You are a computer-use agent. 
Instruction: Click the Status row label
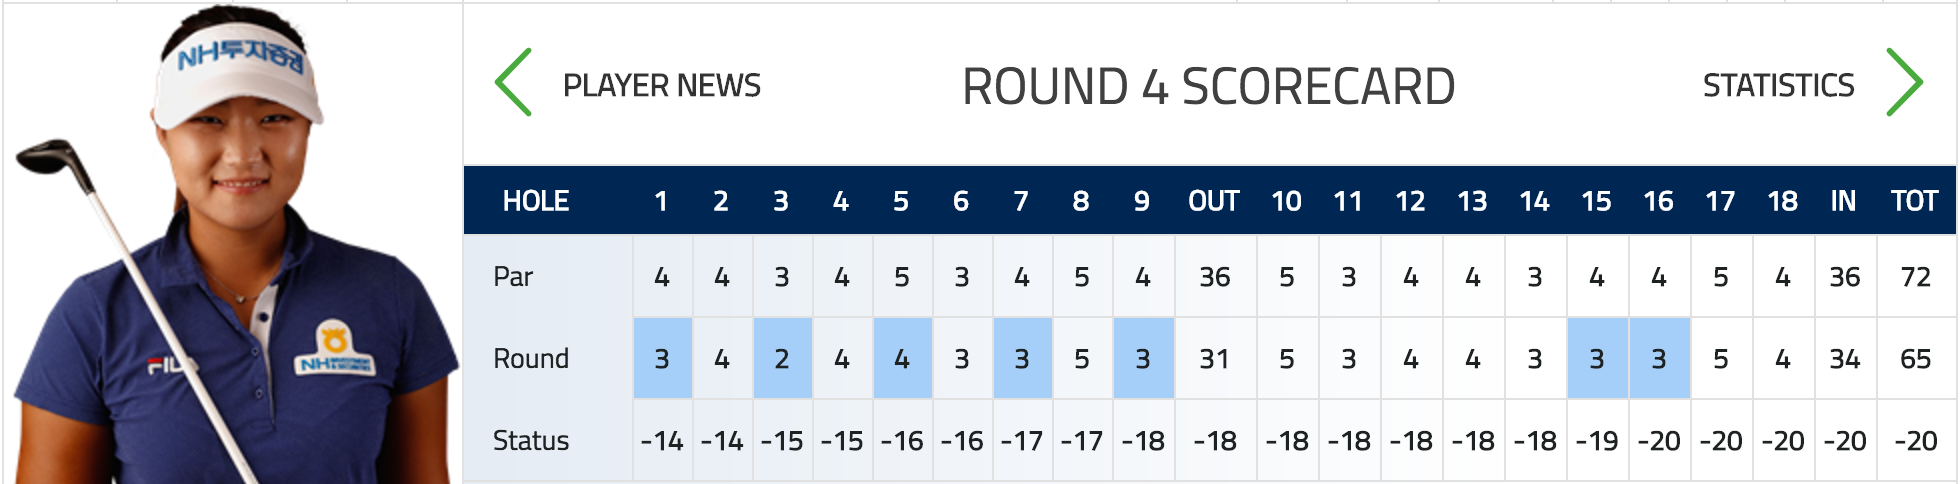coord(531,440)
